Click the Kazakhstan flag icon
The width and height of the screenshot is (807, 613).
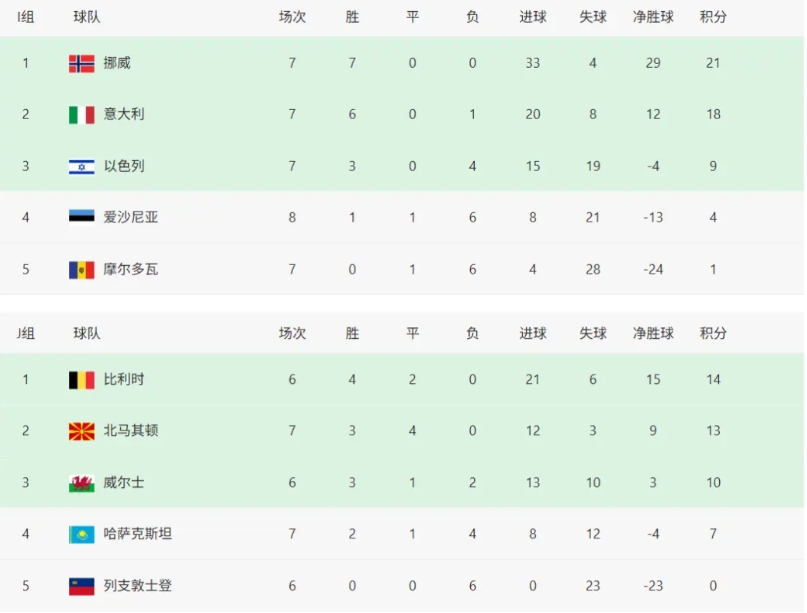(81, 534)
